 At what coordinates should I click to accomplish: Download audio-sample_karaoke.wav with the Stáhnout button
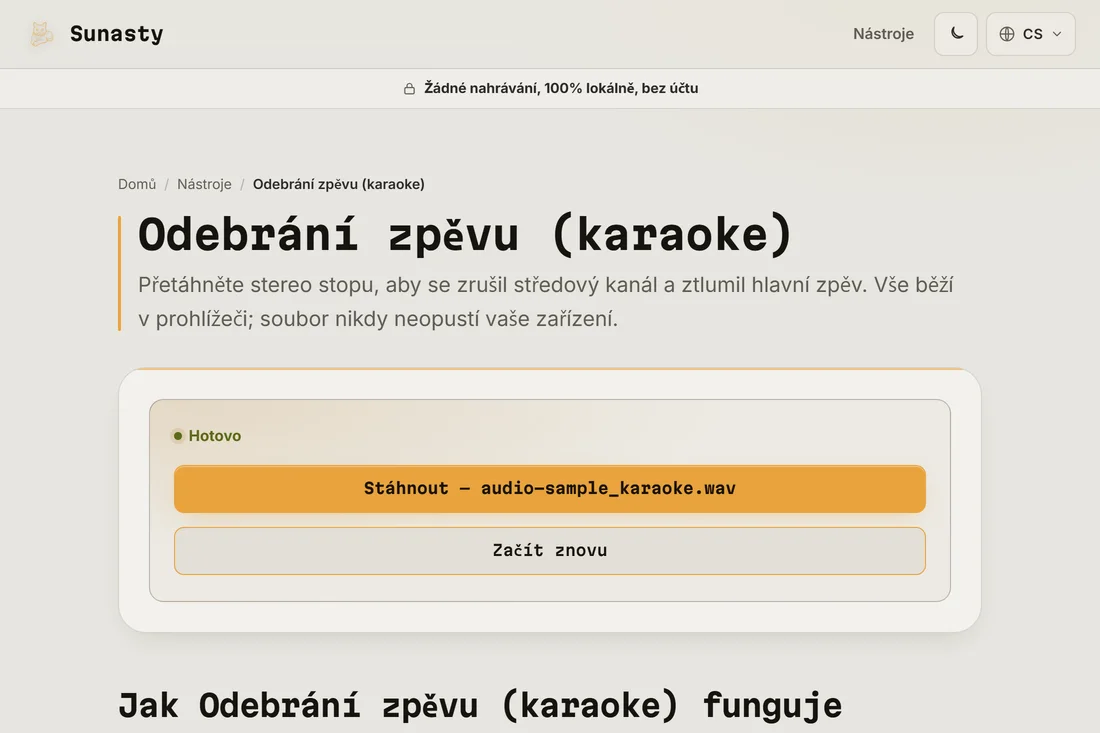tap(550, 489)
